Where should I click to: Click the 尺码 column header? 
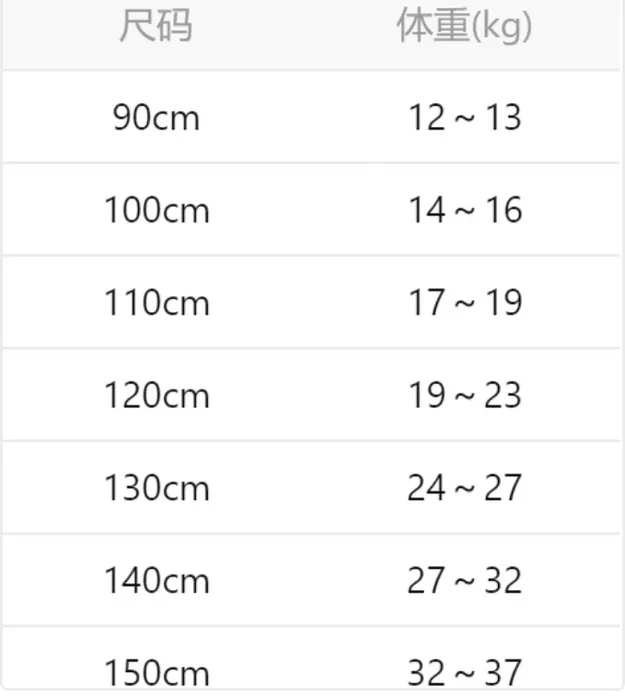pos(155,27)
